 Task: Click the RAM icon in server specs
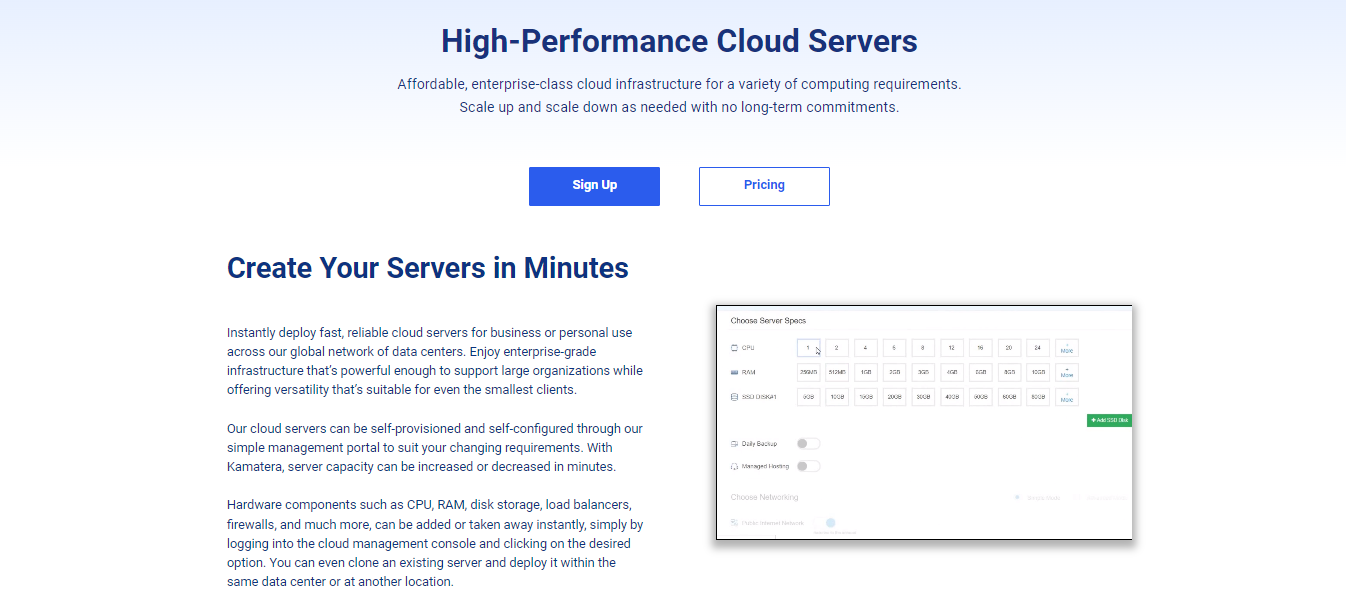[x=734, y=372]
